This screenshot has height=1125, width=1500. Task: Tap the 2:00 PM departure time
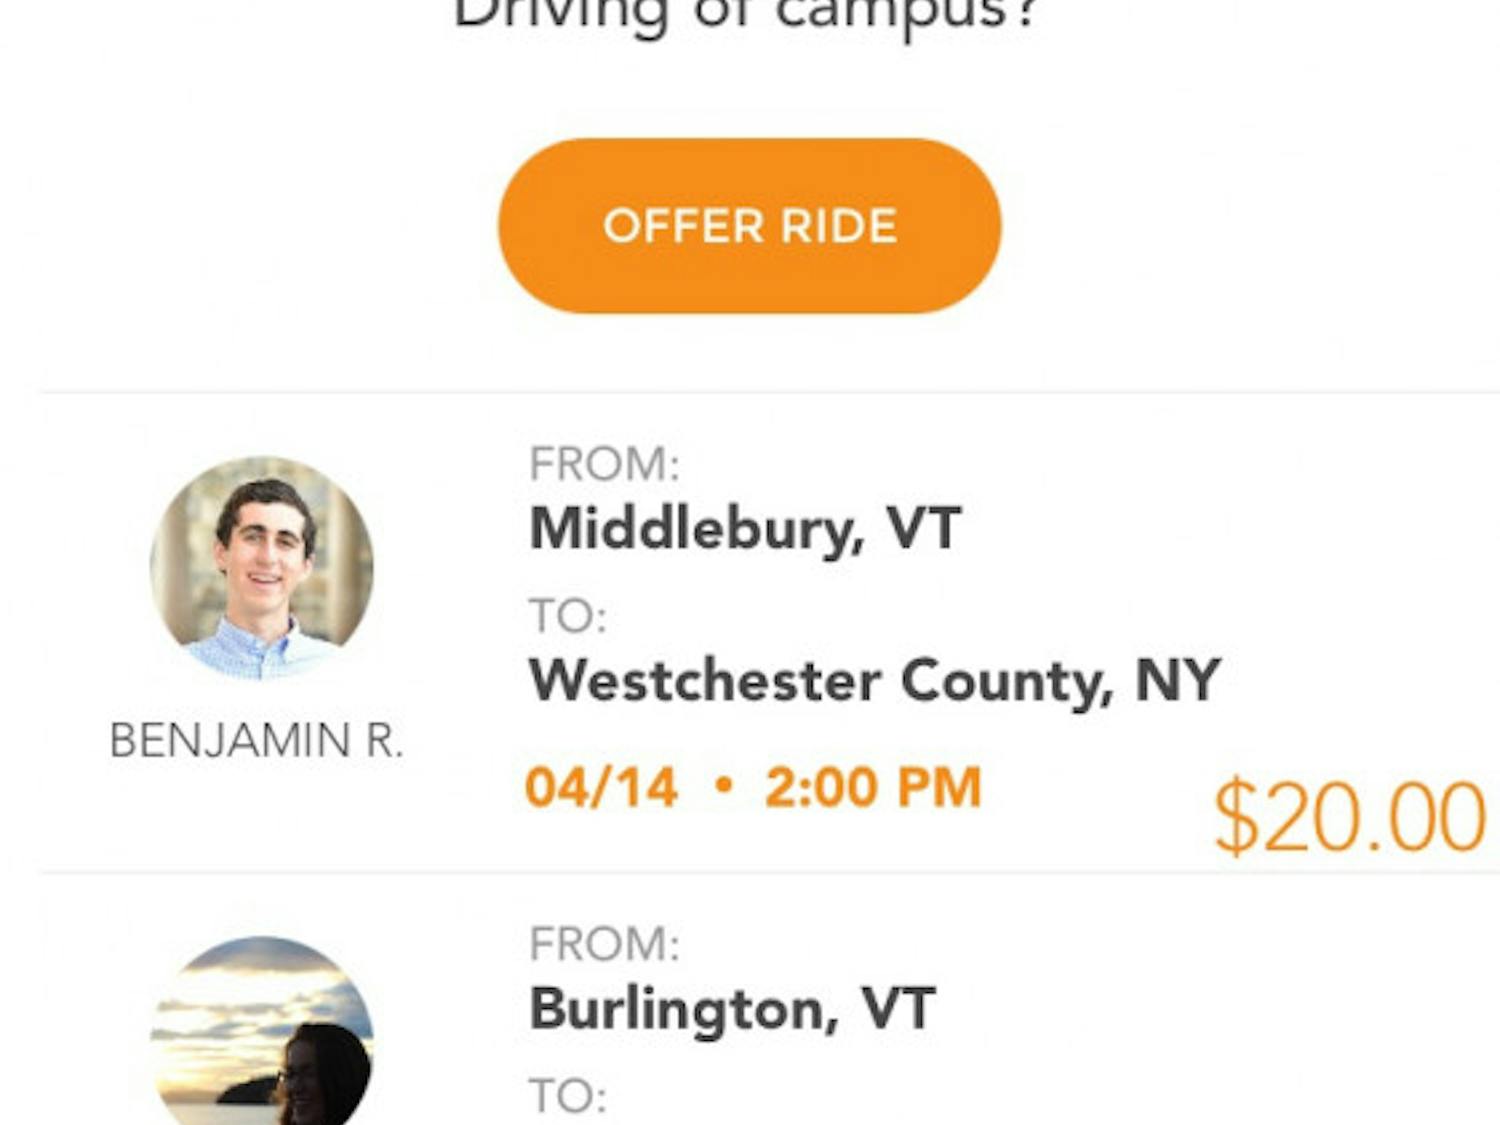point(873,787)
